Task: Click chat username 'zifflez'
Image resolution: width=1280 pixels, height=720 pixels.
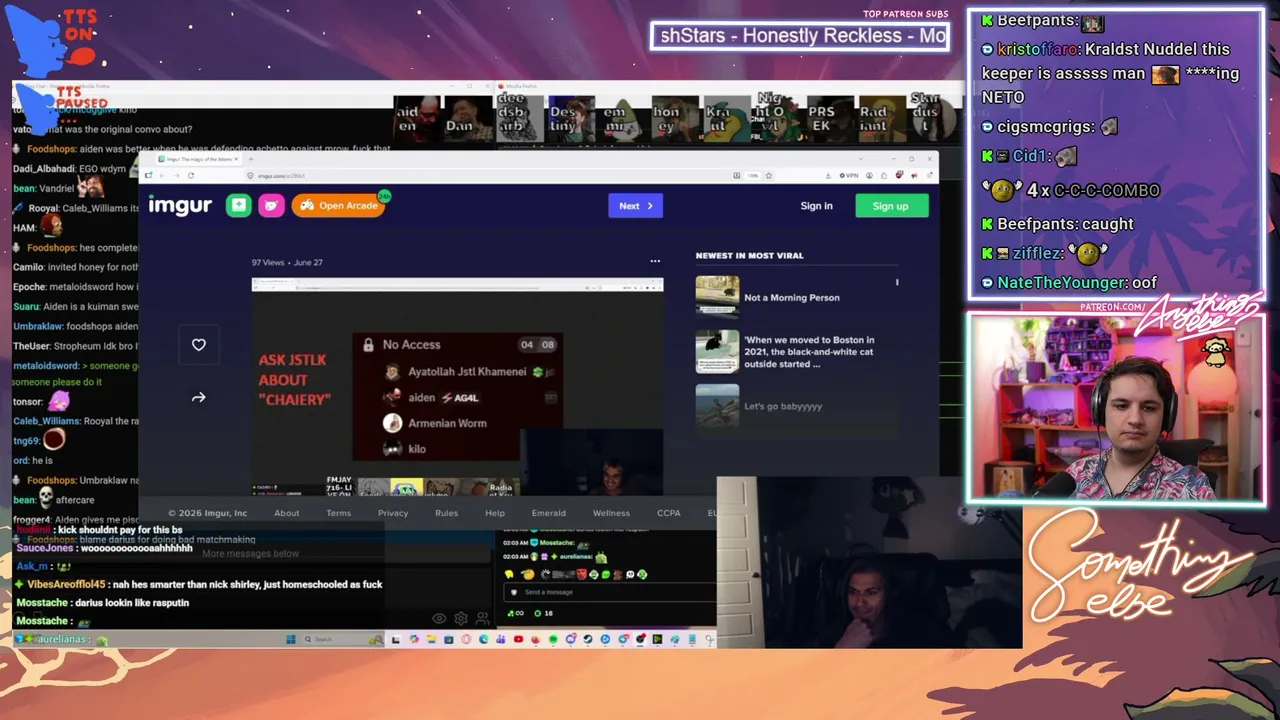Action: (1036, 253)
